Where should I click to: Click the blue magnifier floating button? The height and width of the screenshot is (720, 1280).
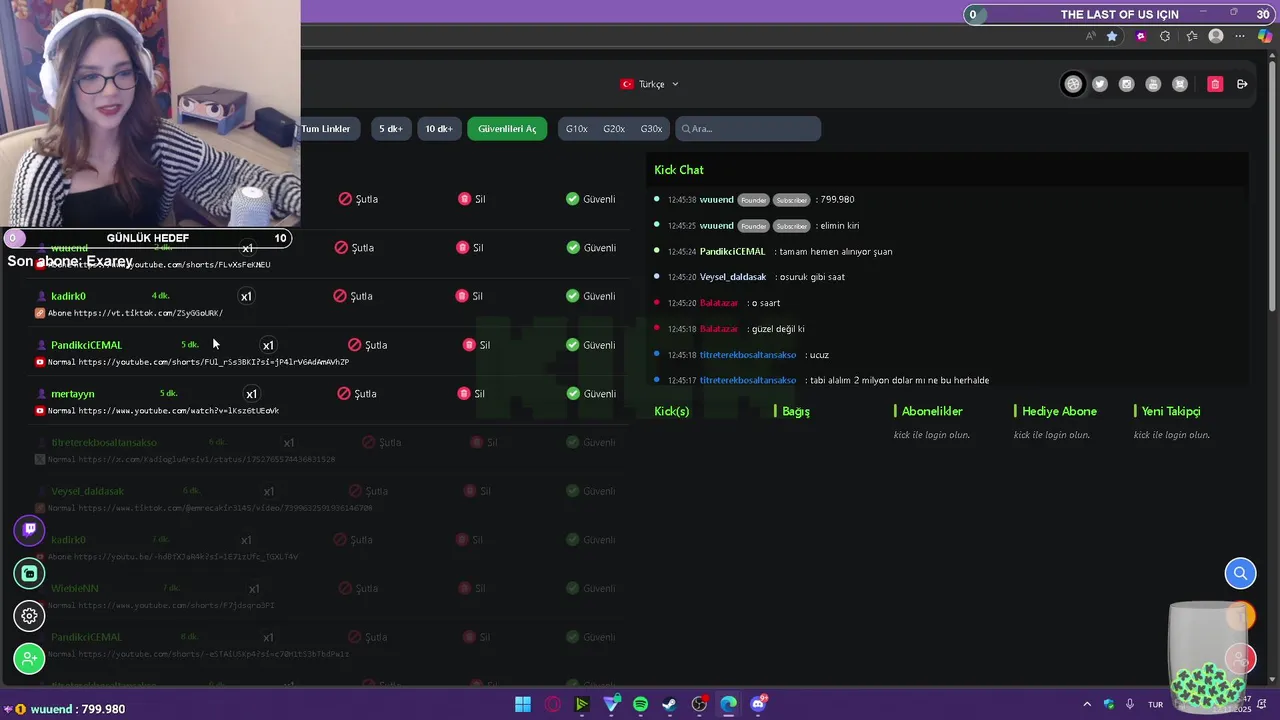(x=1240, y=573)
